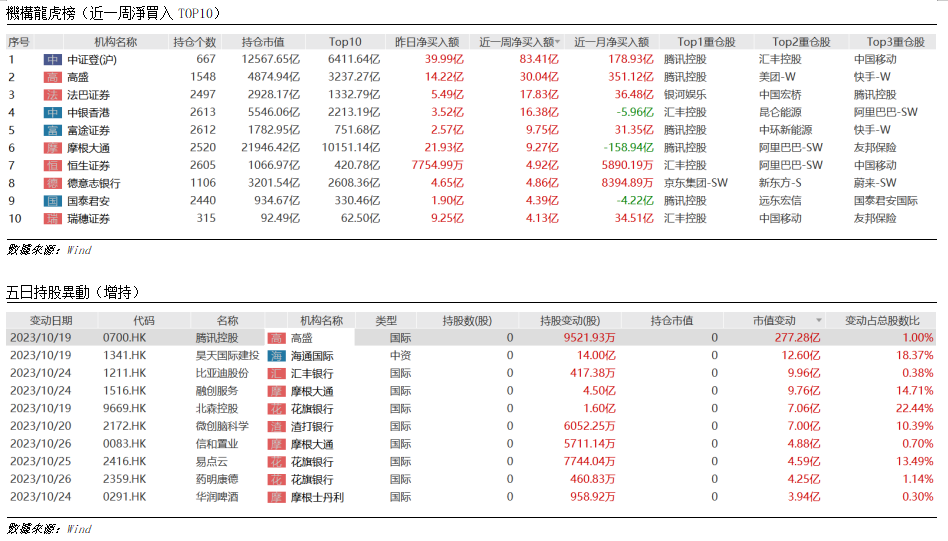948x541 pixels.
Task: Click stock name 昊天国际建投
Action: 227,355
